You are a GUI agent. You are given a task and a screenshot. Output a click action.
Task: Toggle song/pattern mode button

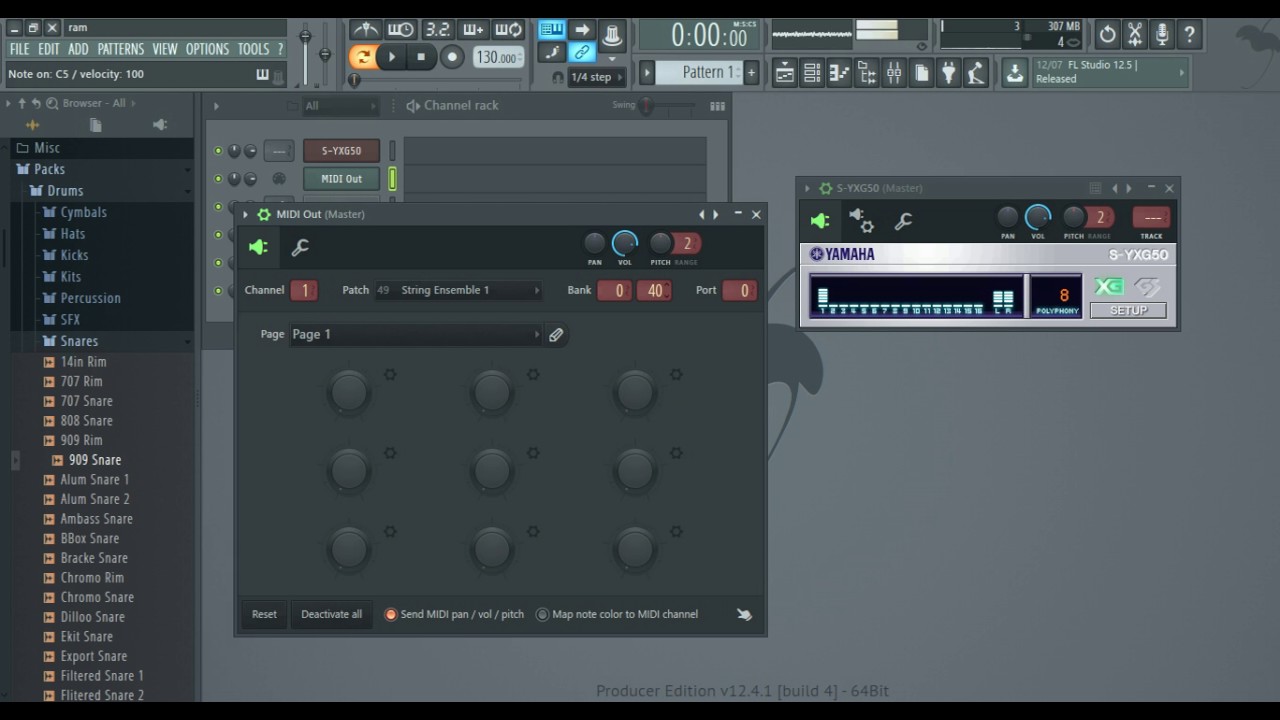(x=362, y=57)
